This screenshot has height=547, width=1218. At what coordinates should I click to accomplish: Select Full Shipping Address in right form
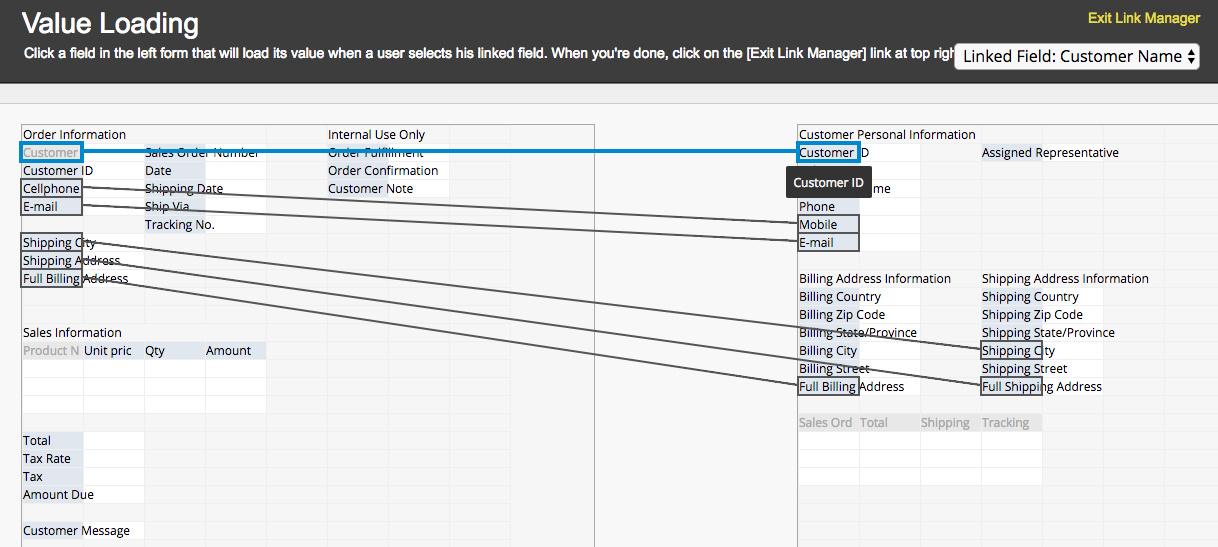[1011, 387]
